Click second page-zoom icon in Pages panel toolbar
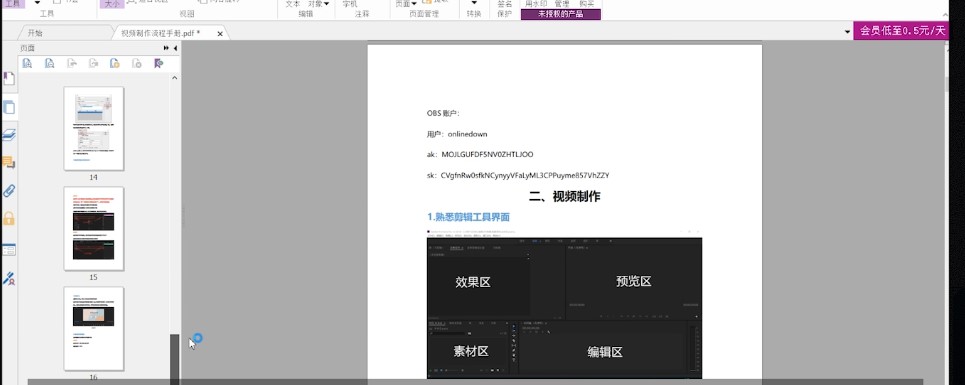965x385 pixels. (49, 63)
